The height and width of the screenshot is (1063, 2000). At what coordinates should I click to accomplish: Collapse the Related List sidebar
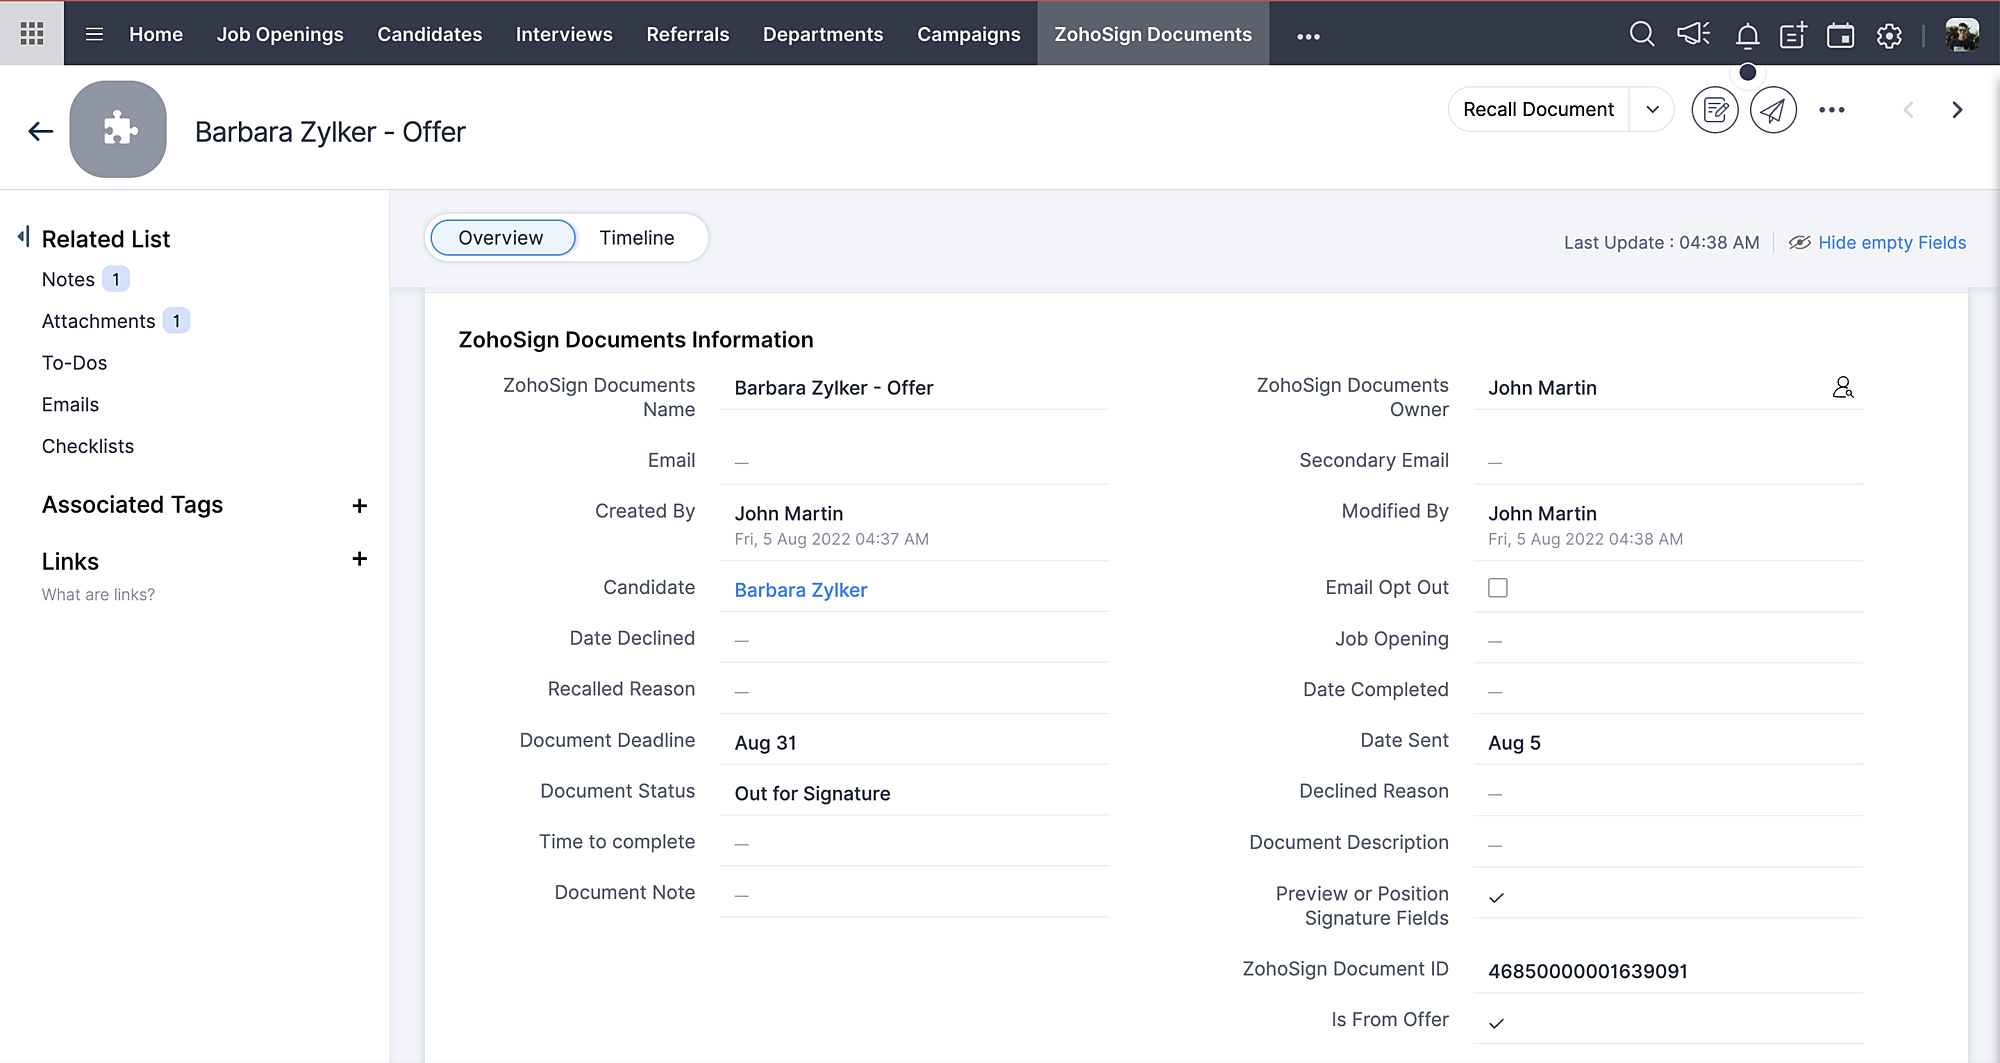[23, 237]
